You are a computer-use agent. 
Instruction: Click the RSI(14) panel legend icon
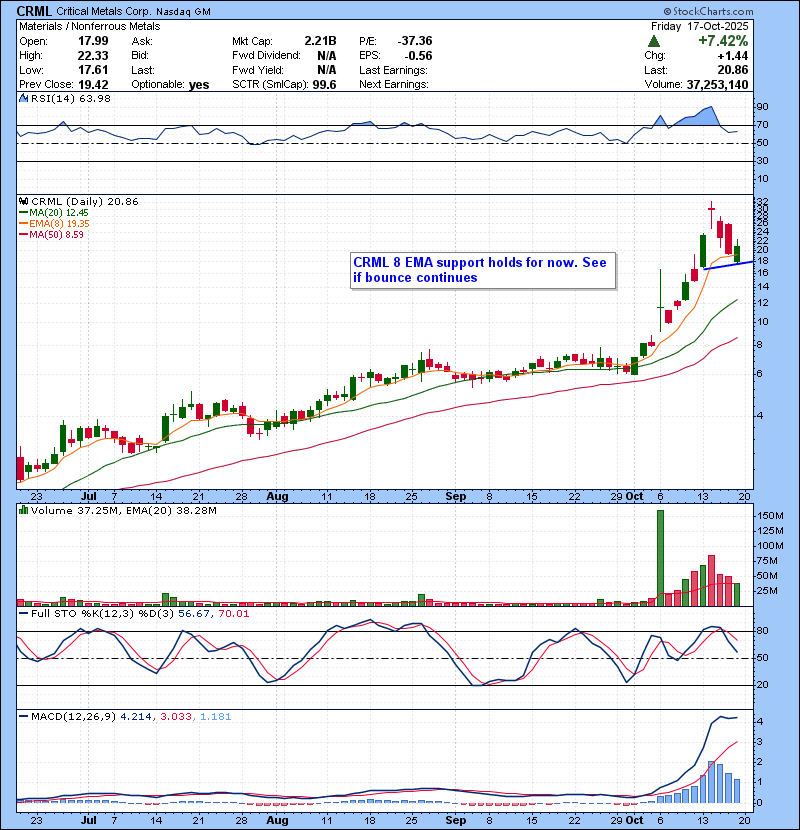pyautogui.click(x=23, y=98)
